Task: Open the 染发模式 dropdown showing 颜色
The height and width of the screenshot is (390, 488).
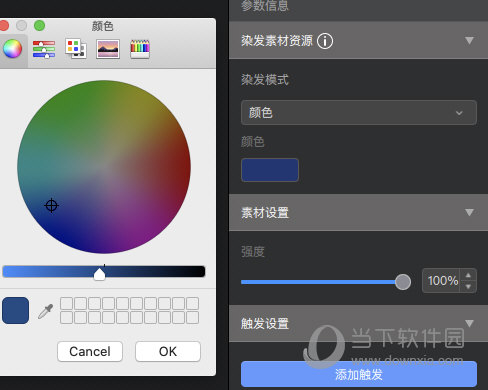Action: click(x=359, y=113)
